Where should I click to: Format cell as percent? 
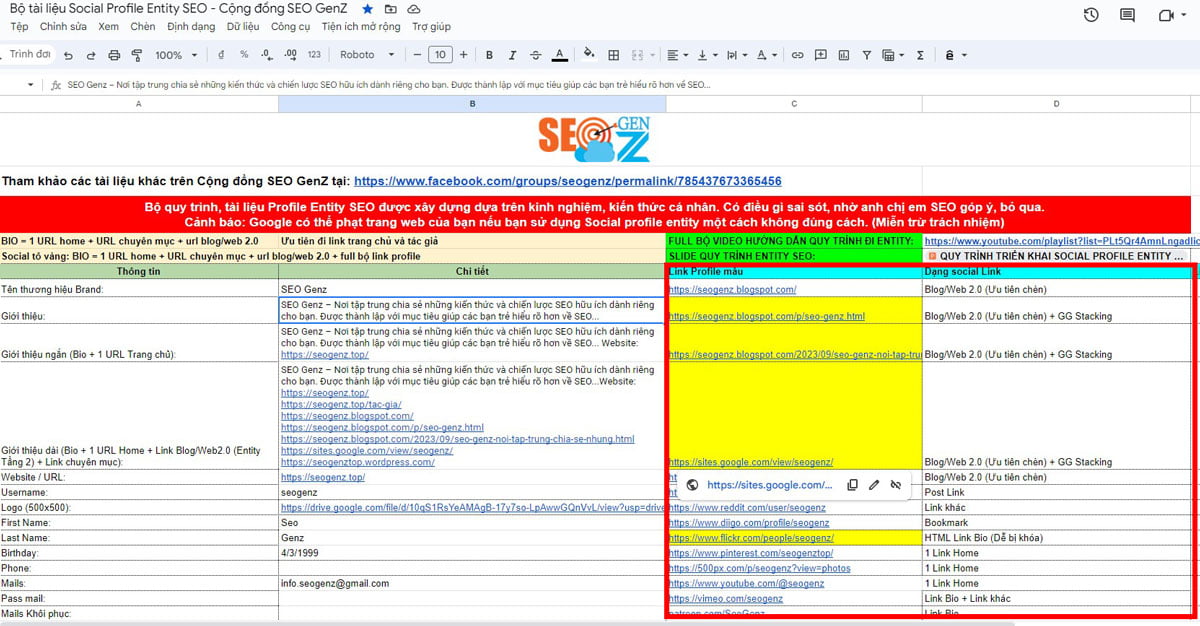[x=243, y=55]
